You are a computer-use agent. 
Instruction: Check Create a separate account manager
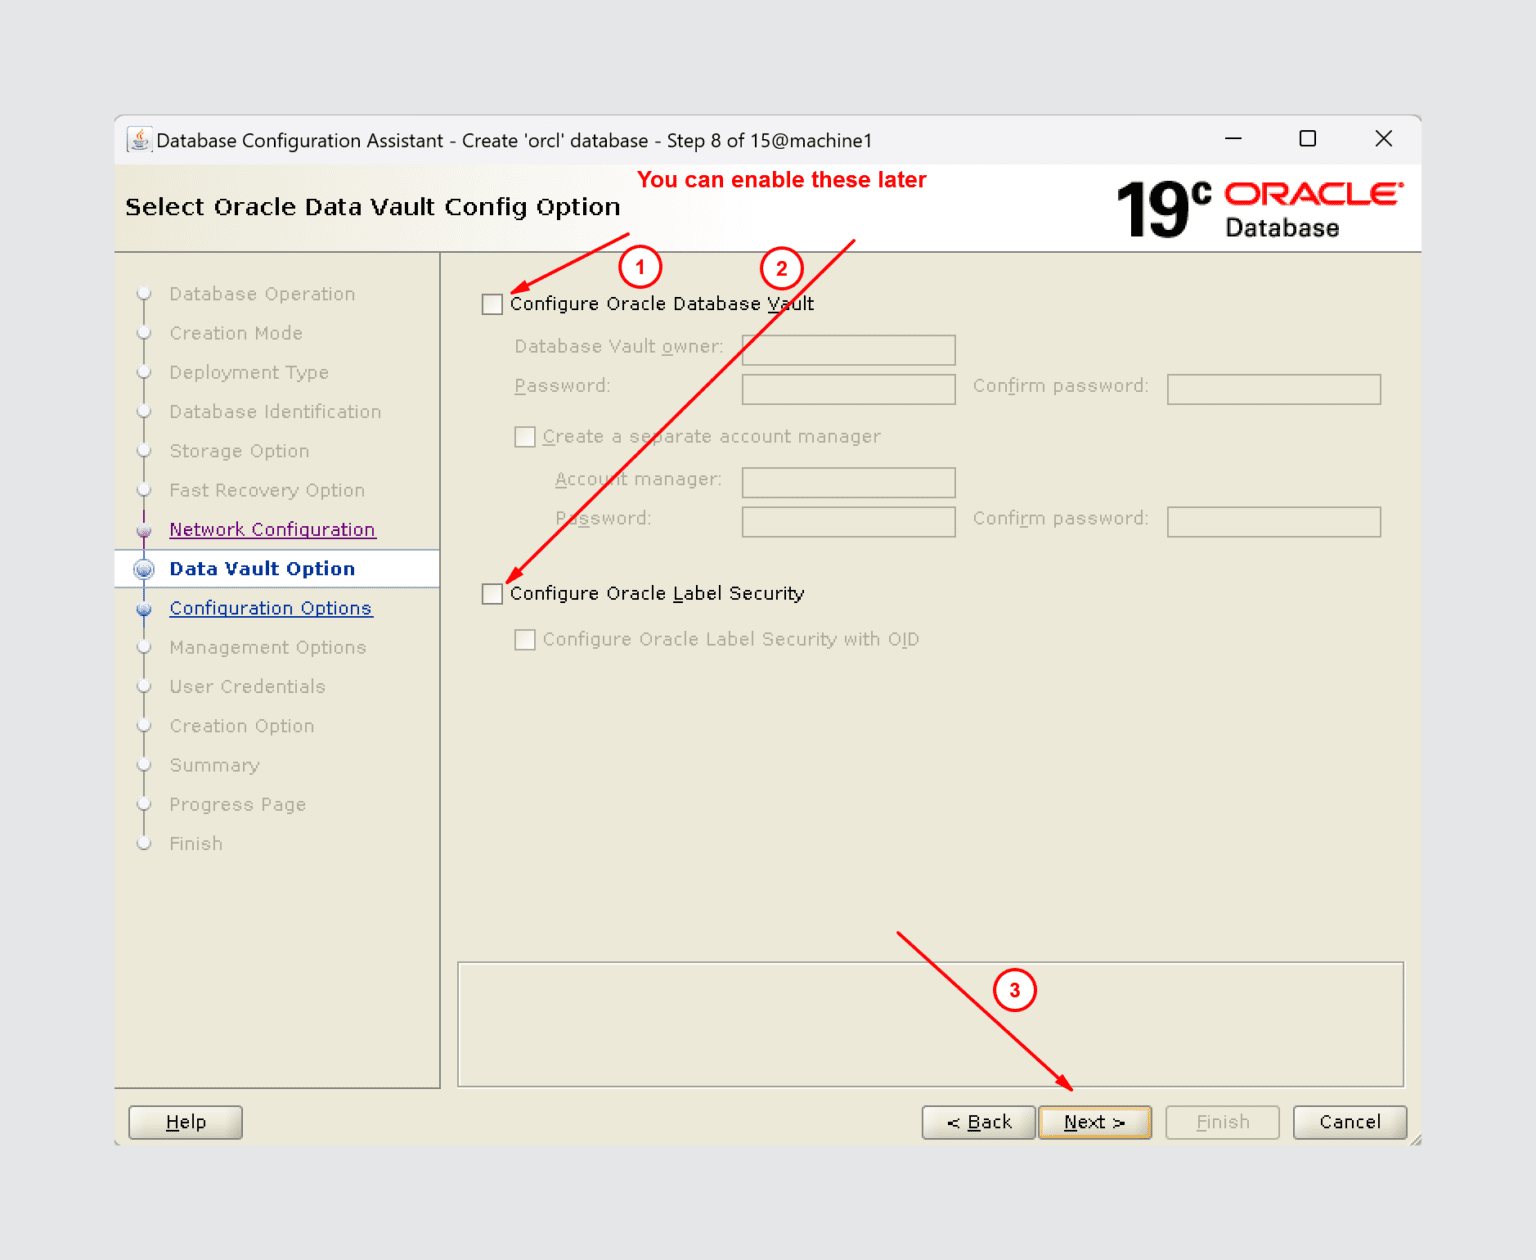click(525, 436)
